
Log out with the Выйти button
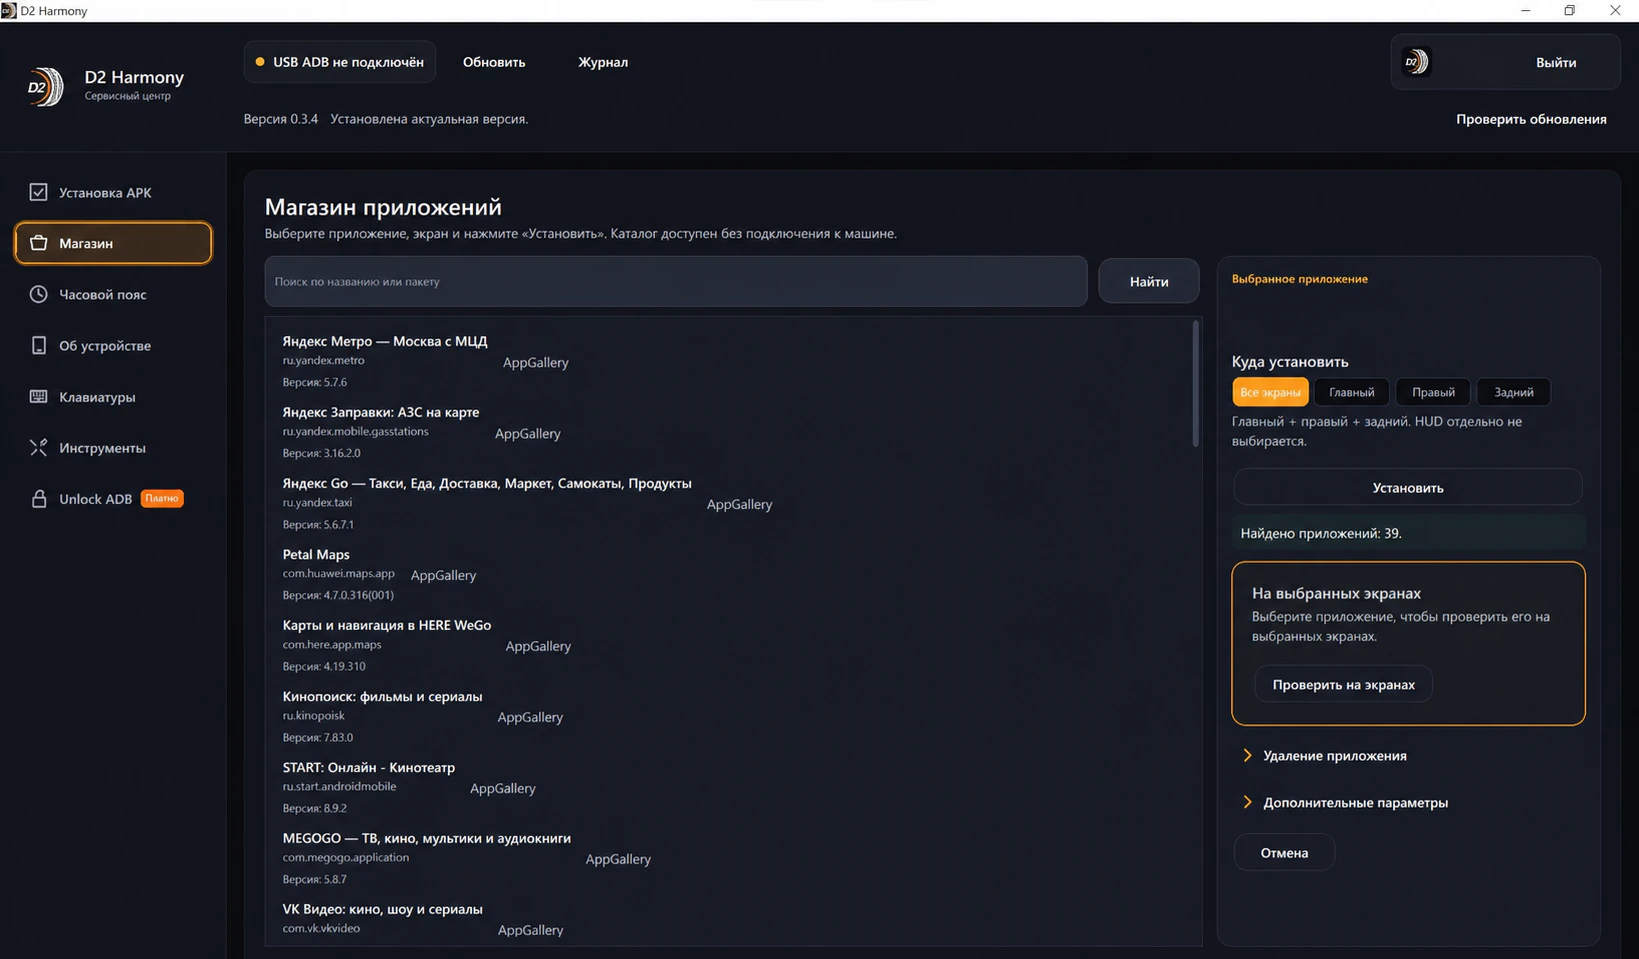click(x=1556, y=62)
